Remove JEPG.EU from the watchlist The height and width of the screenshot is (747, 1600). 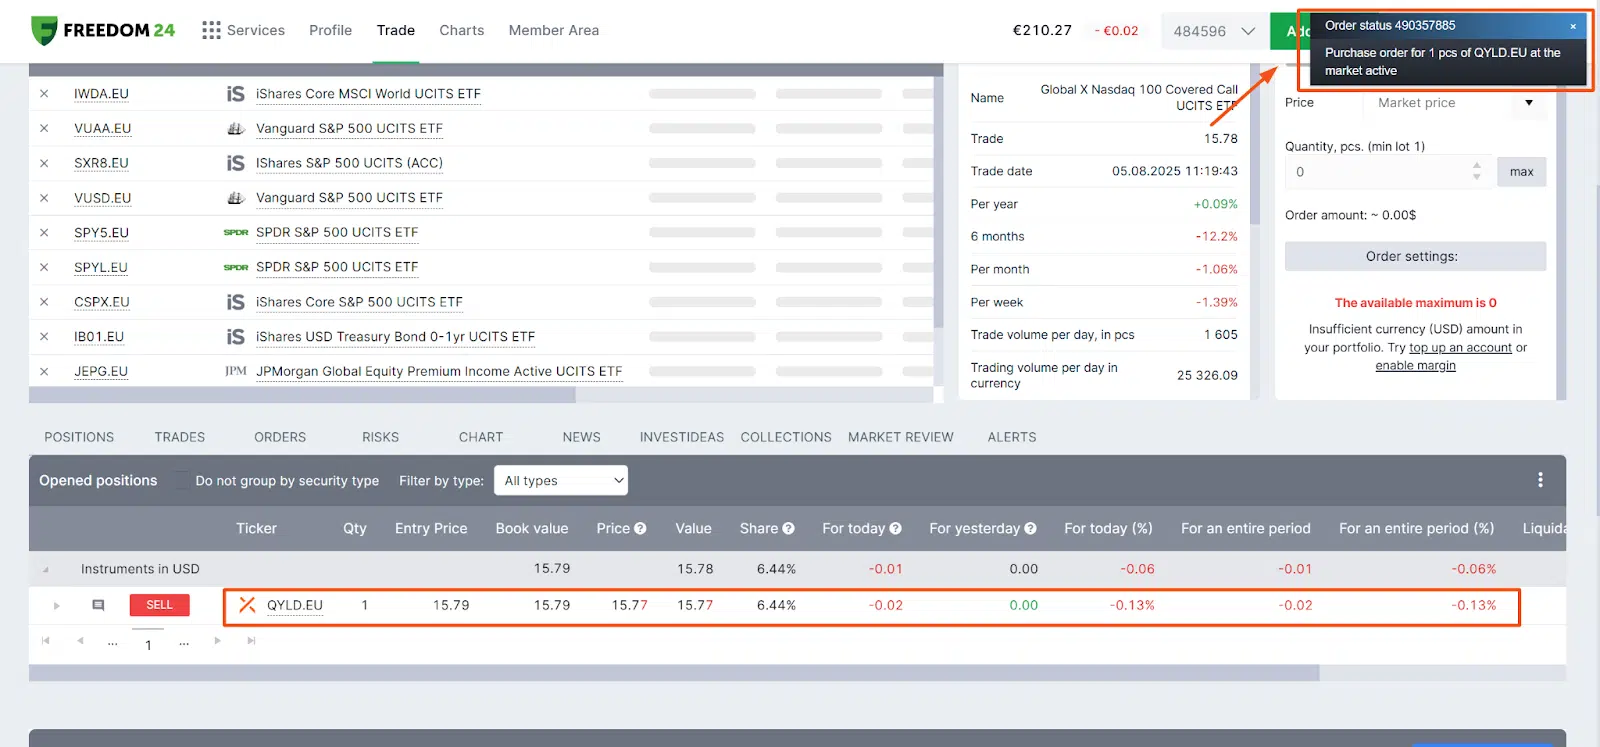point(44,371)
